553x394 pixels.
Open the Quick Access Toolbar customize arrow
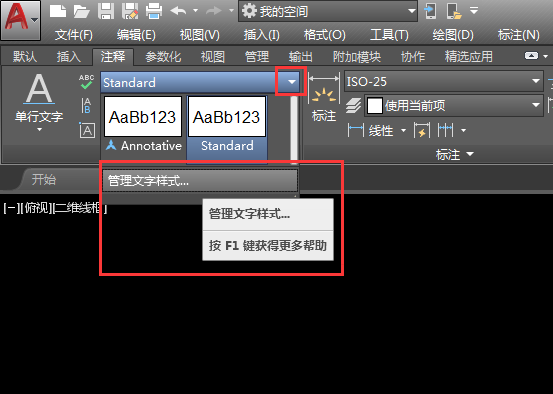tap(474, 11)
